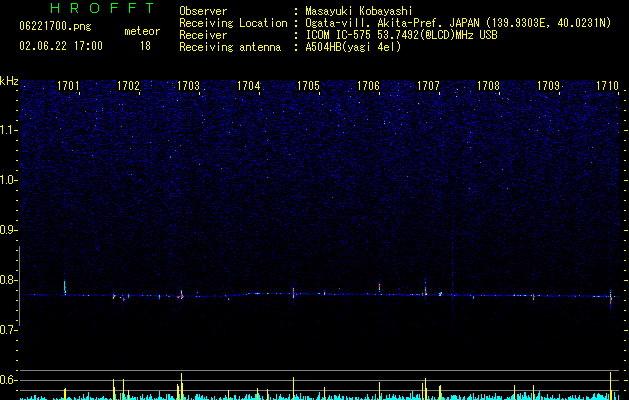629x400 pixels.
Task: Select the meteor count value 18
Action: click(145, 46)
